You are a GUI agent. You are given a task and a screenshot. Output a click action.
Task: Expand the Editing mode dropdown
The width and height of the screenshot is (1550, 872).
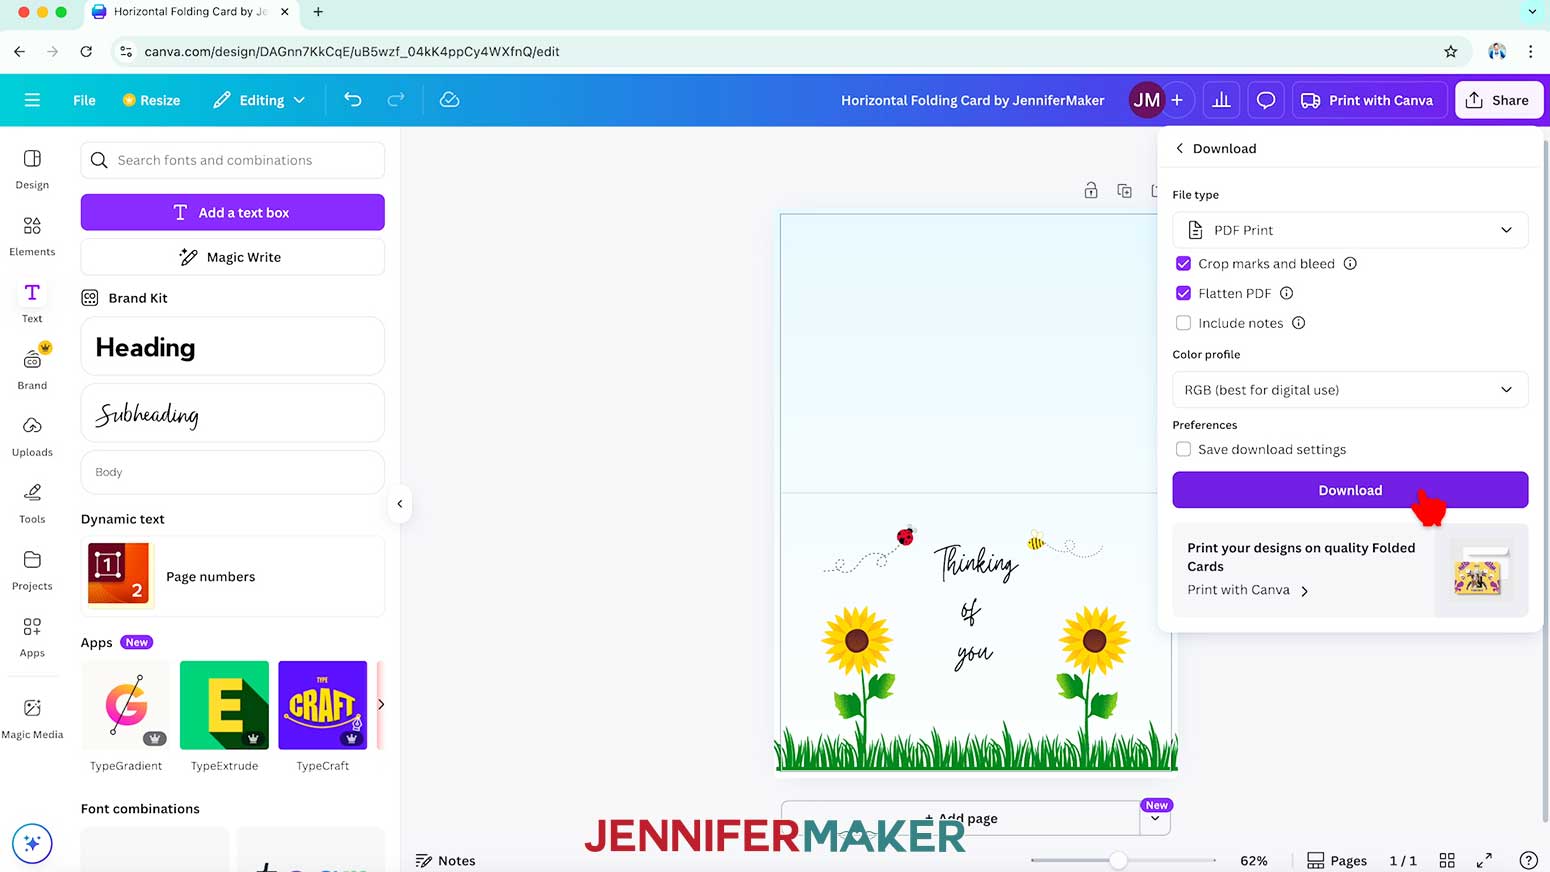259,100
